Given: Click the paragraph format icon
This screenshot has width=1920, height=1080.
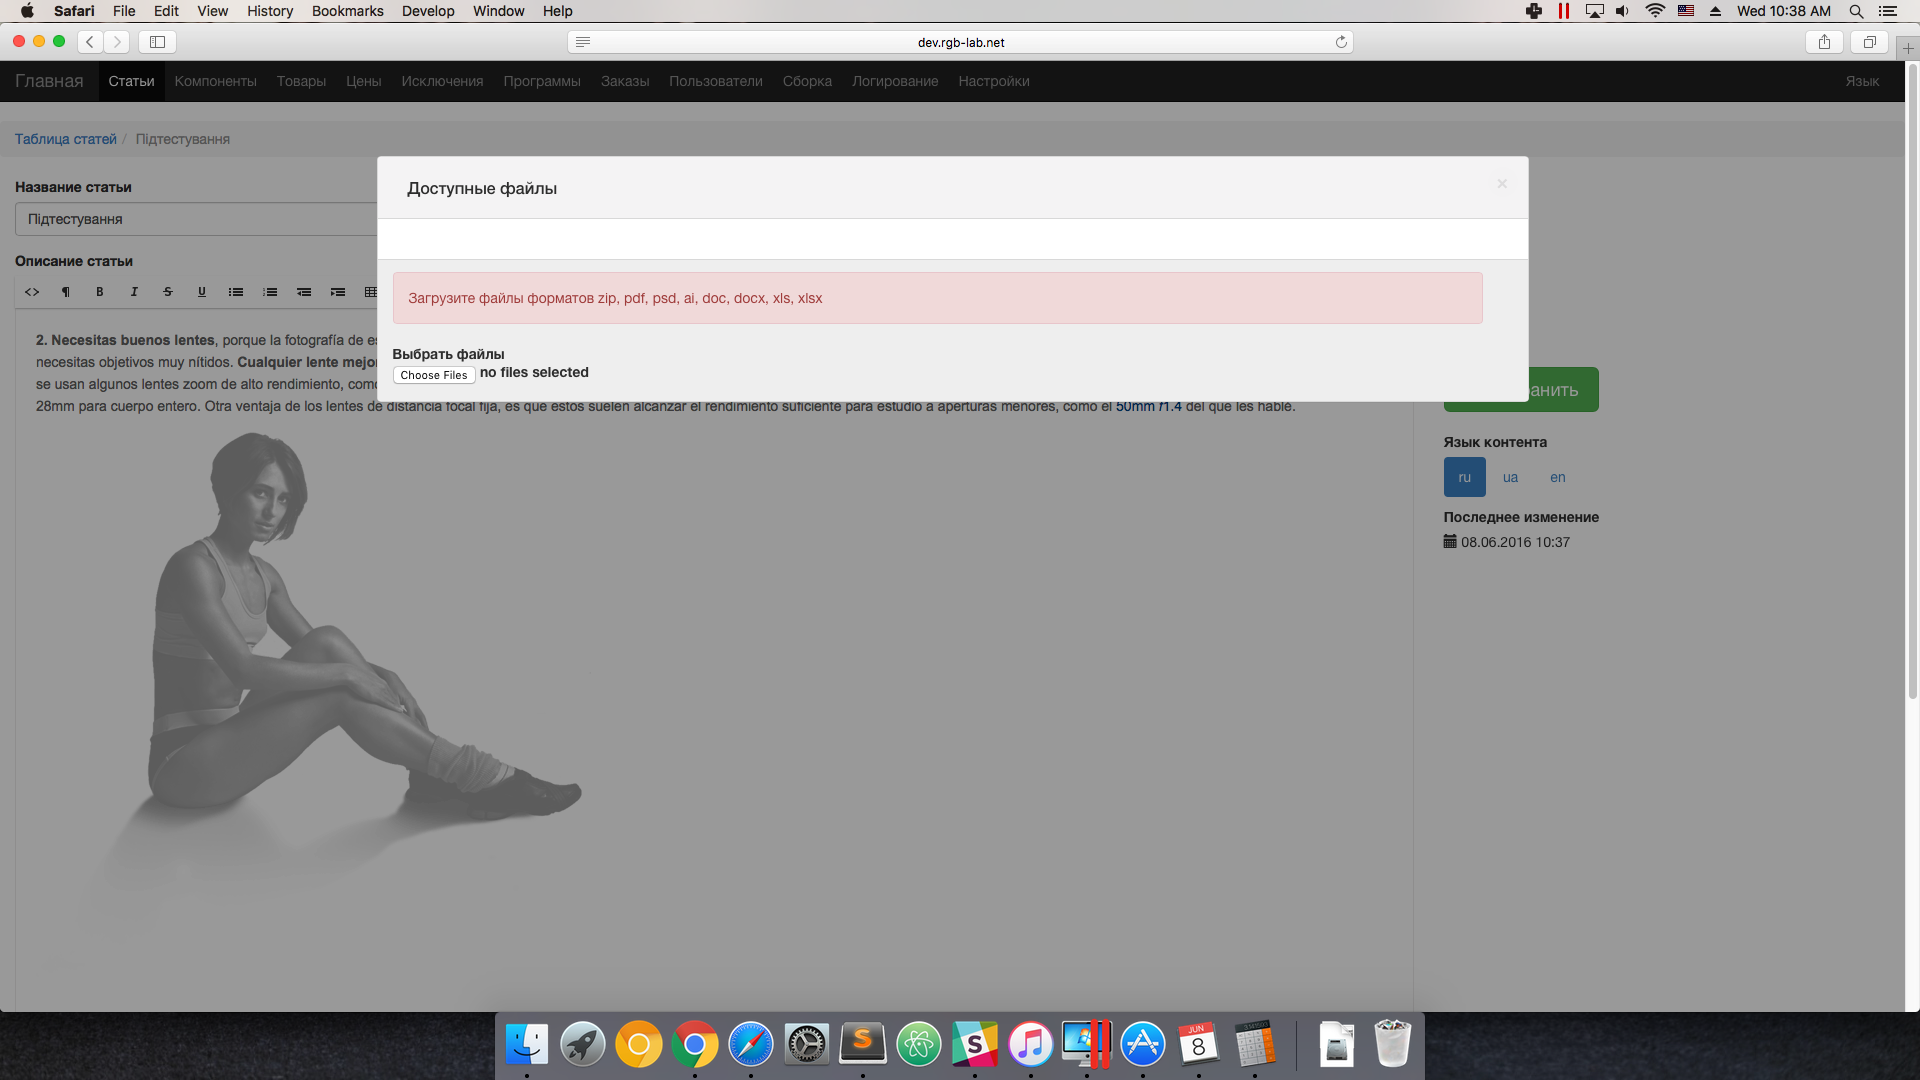Looking at the screenshot, I should [66, 292].
